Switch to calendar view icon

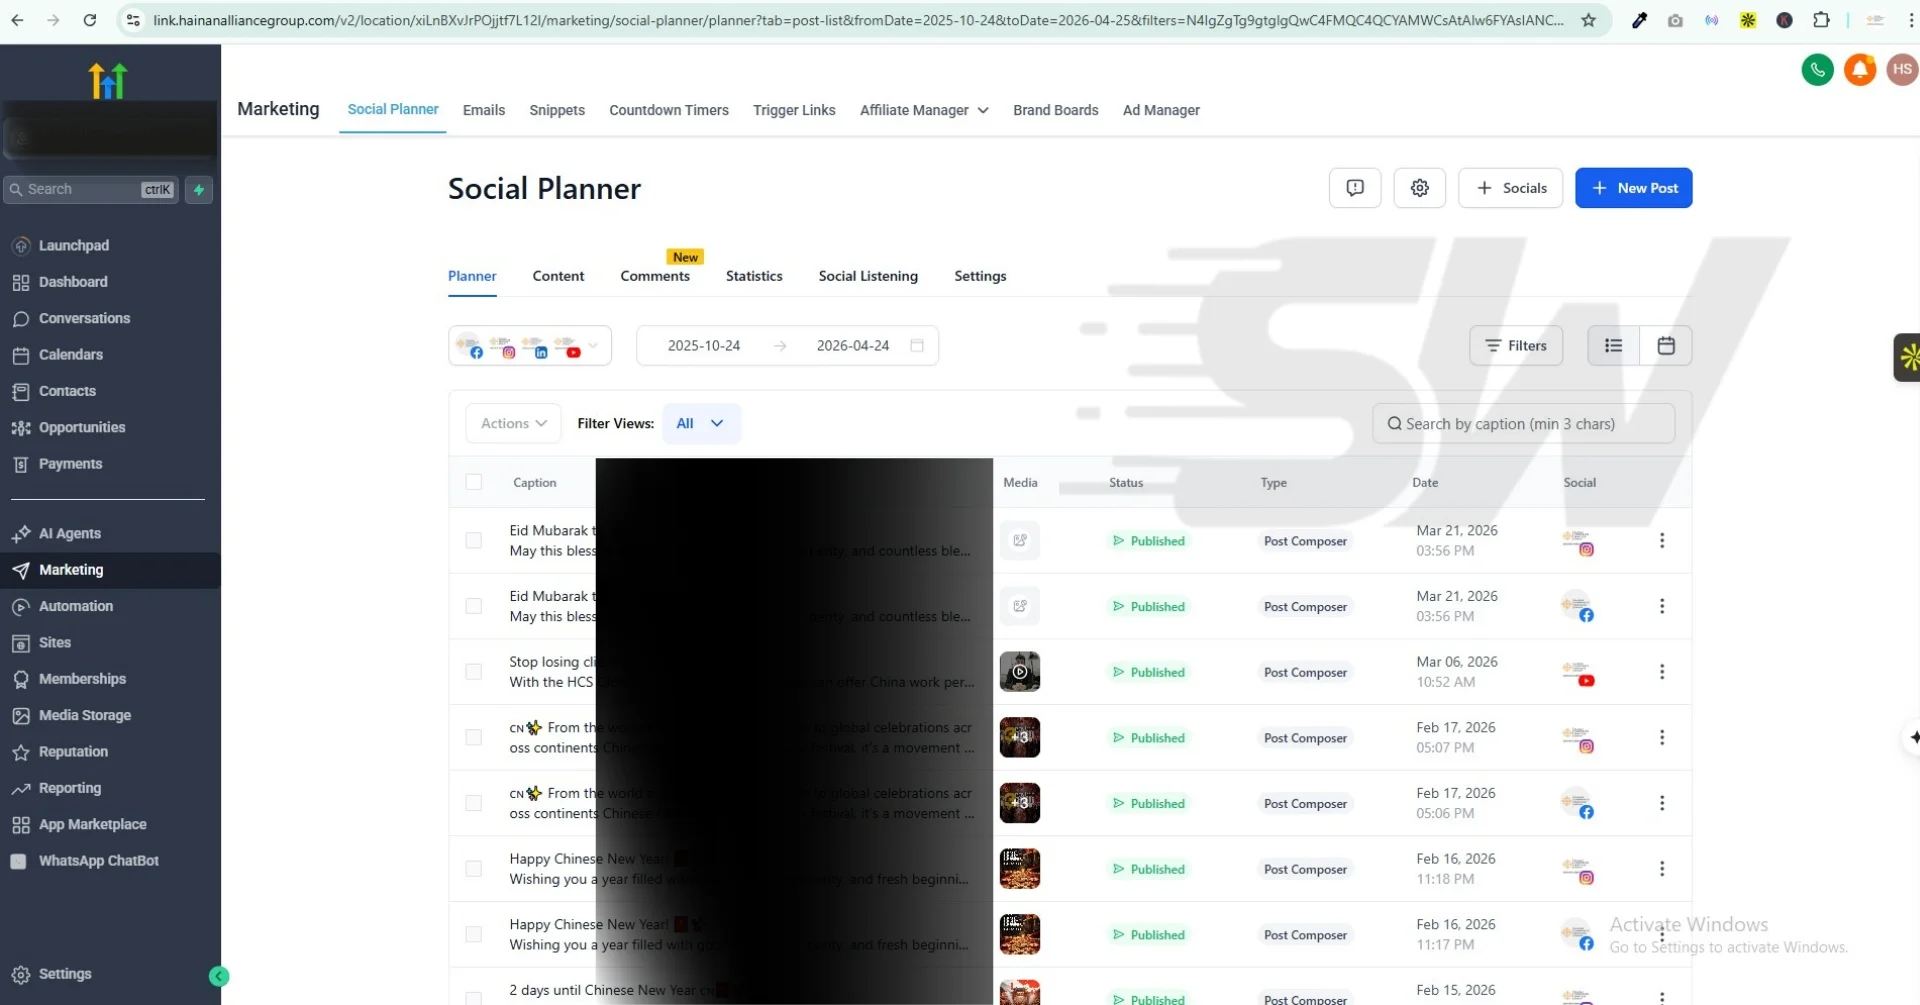pos(1665,346)
